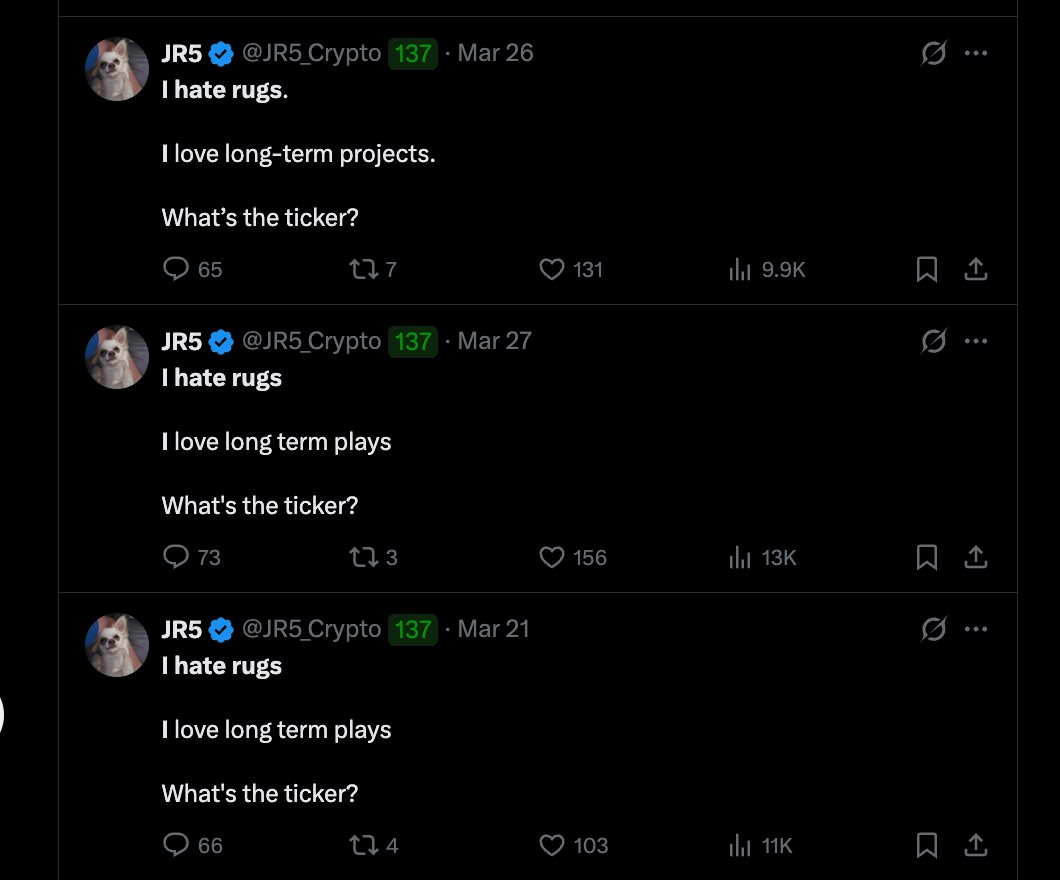Share the Mar 27 tweet
The height and width of the screenshot is (880, 1060).
(x=976, y=557)
